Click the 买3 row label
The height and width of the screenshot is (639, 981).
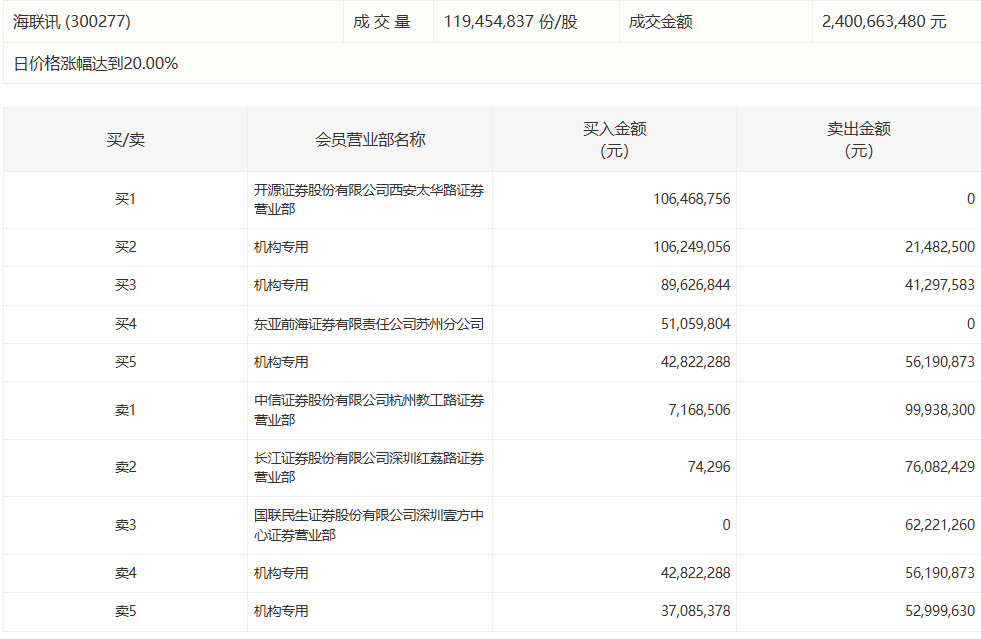coord(125,285)
